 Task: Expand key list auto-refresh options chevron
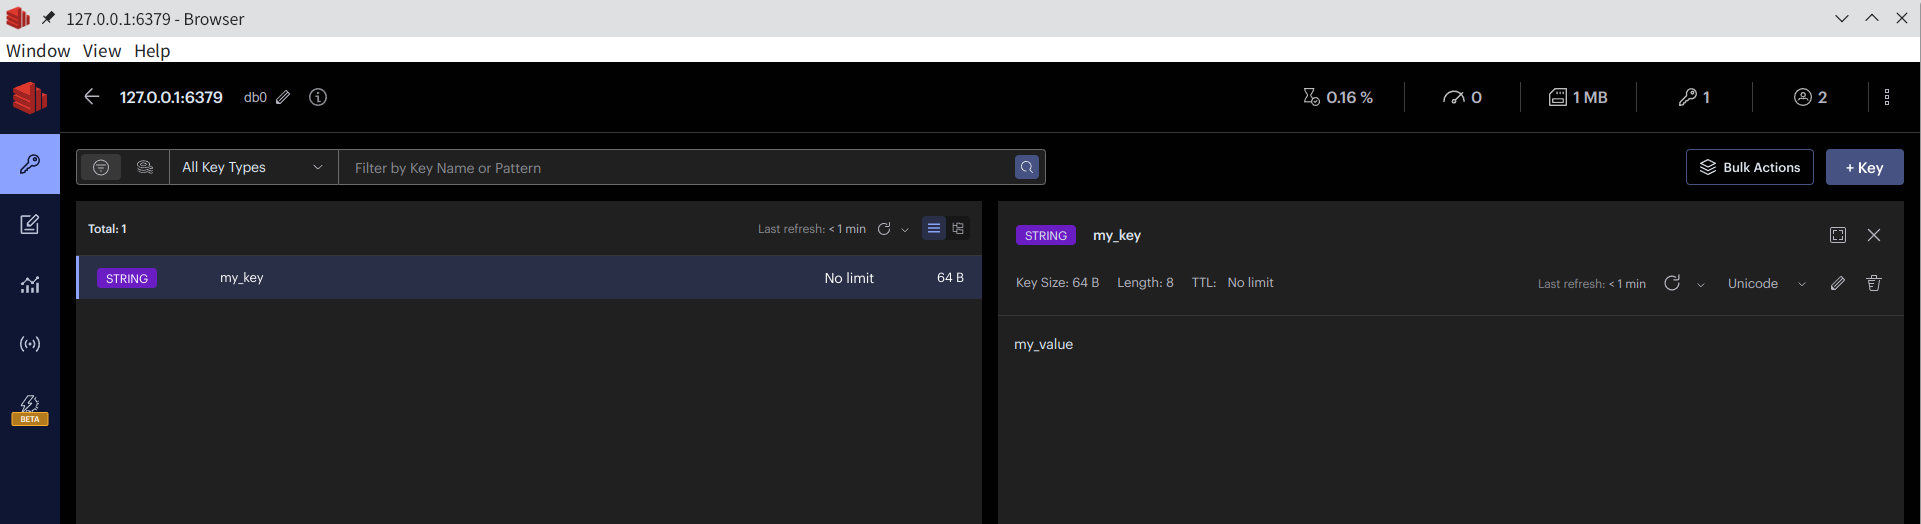pos(905,229)
